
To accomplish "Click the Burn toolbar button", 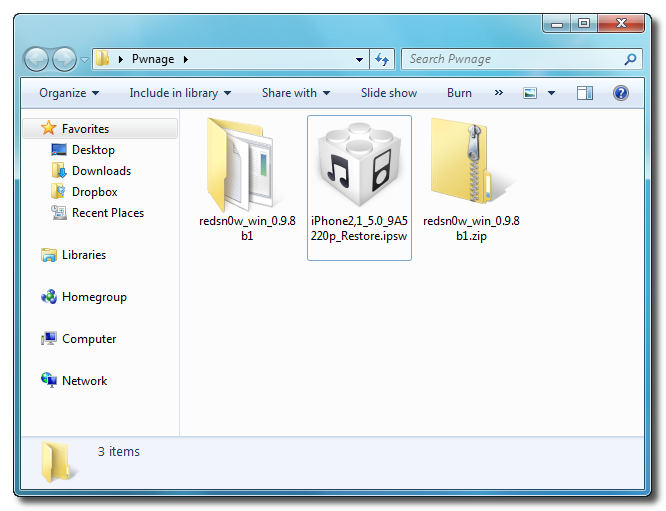I will pos(459,93).
